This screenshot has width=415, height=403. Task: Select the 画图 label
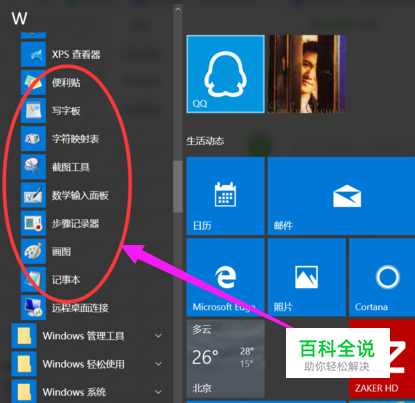click(x=61, y=251)
